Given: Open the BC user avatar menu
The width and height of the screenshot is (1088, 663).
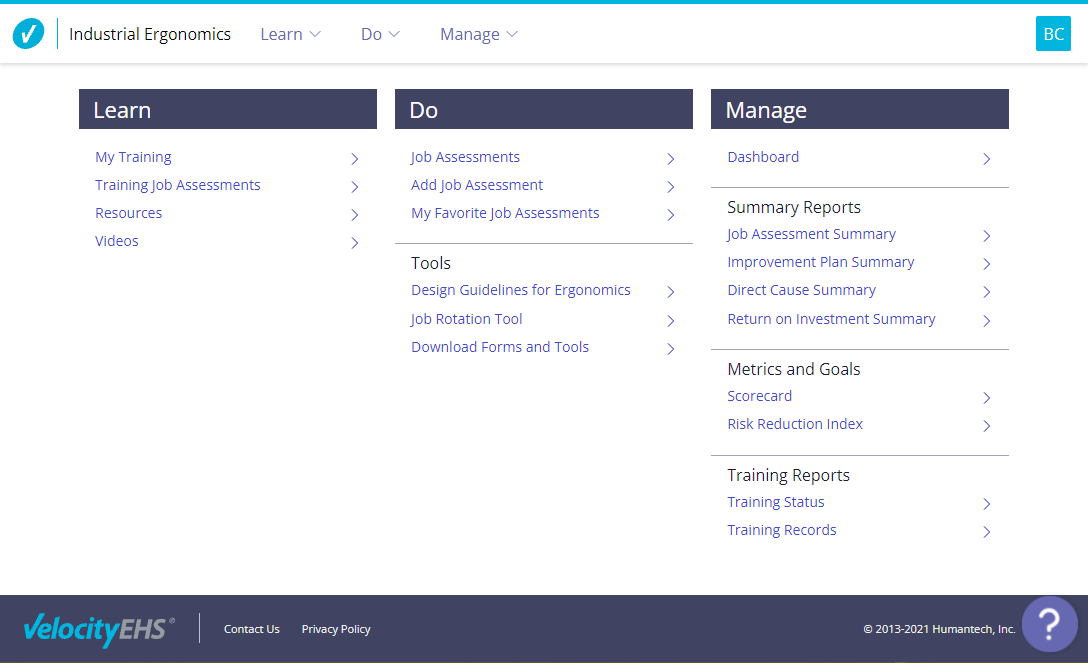Looking at the screenshot, I should click(x=1053, y=34).
